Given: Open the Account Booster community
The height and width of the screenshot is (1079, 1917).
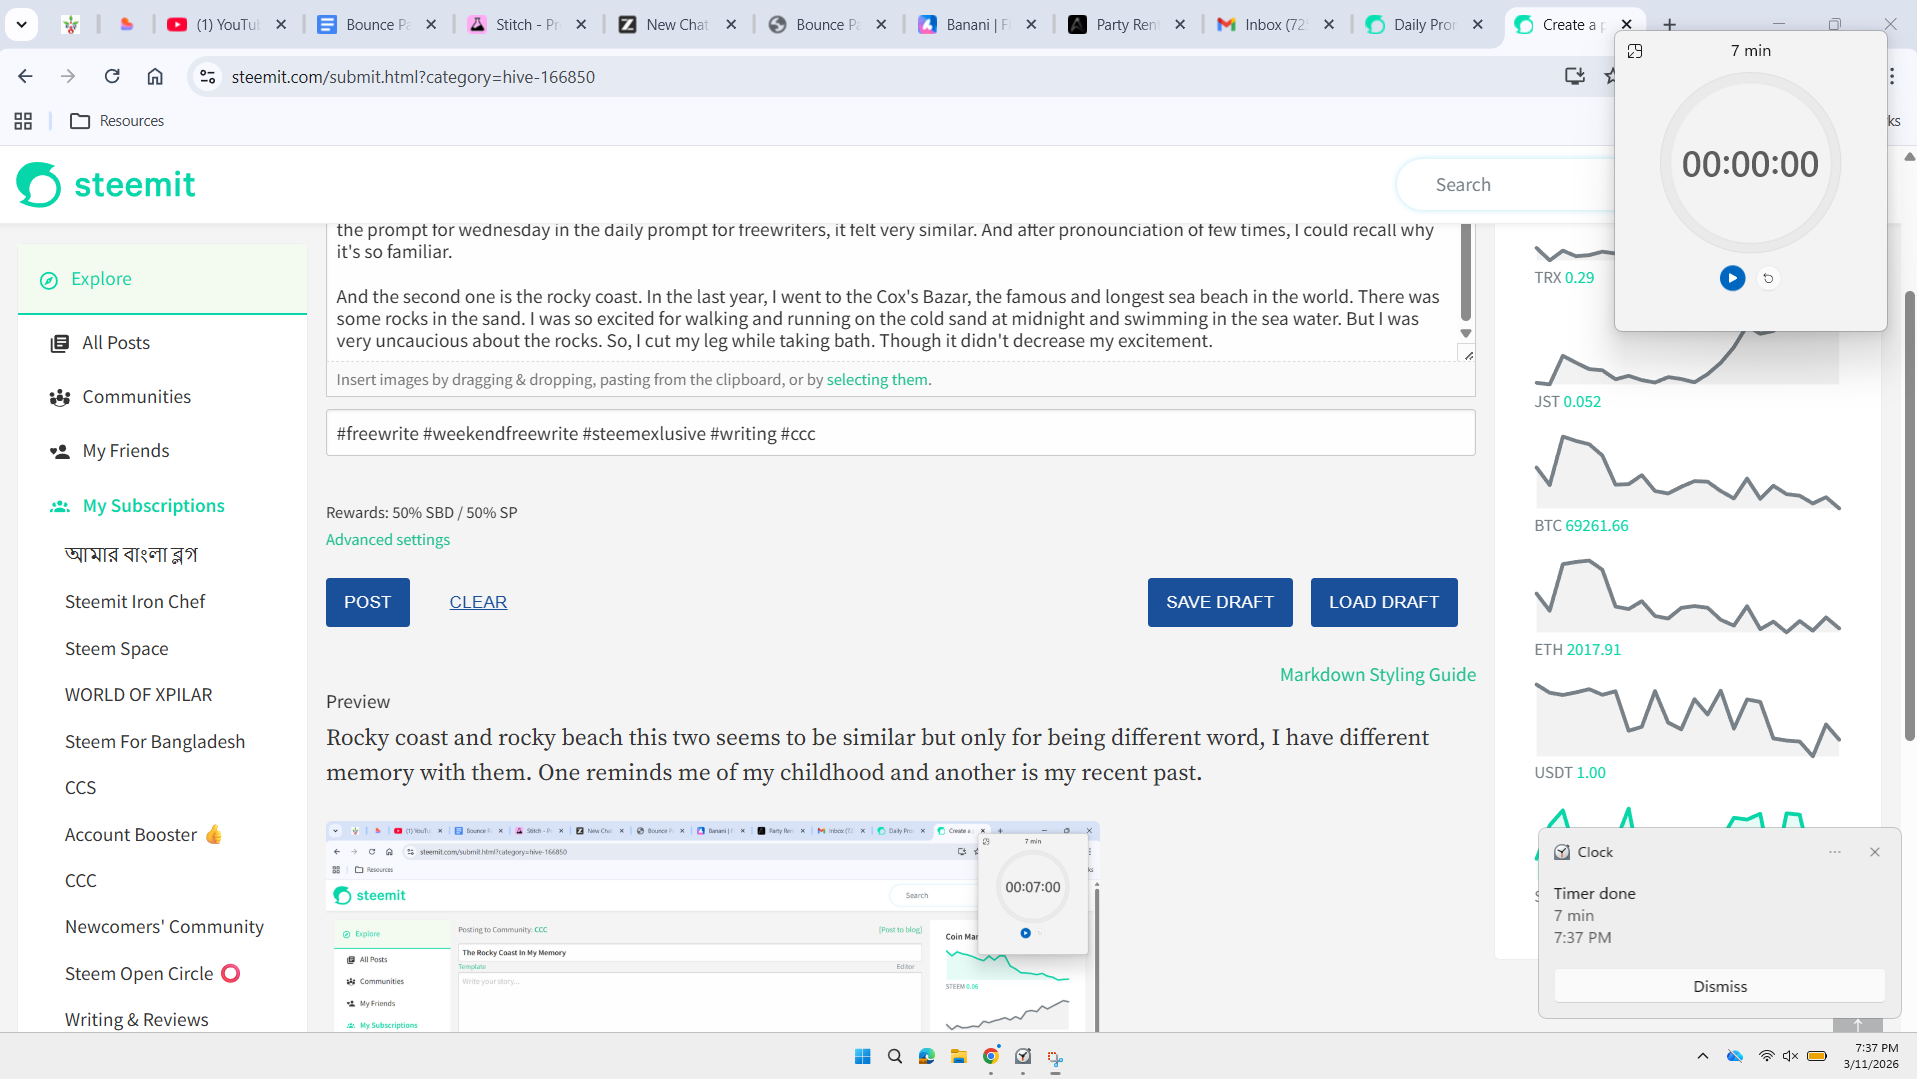Looking at the screenshot, I should click(144, 835).
